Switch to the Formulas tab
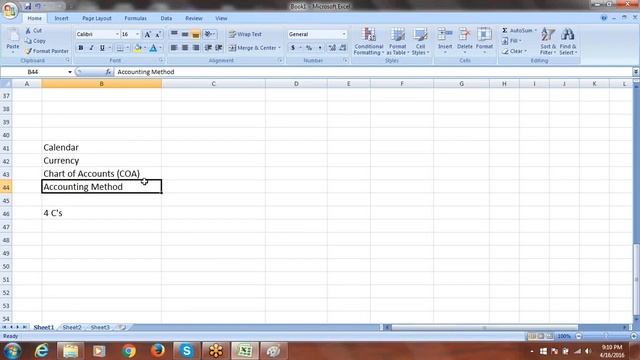Screen dimensions: 640x360 point(136,18)
